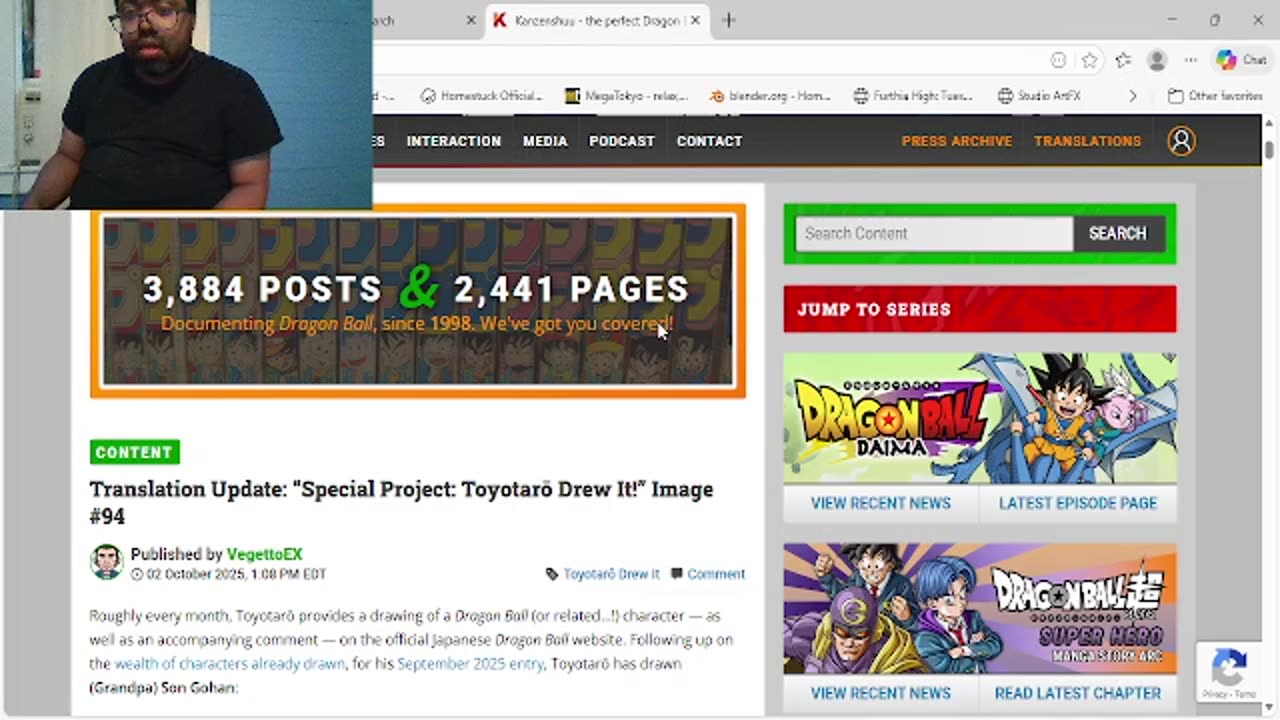Viewport: 1280px width, 720px height.
Task: Click the posts and pages stats banner
Action: (418, 301)
